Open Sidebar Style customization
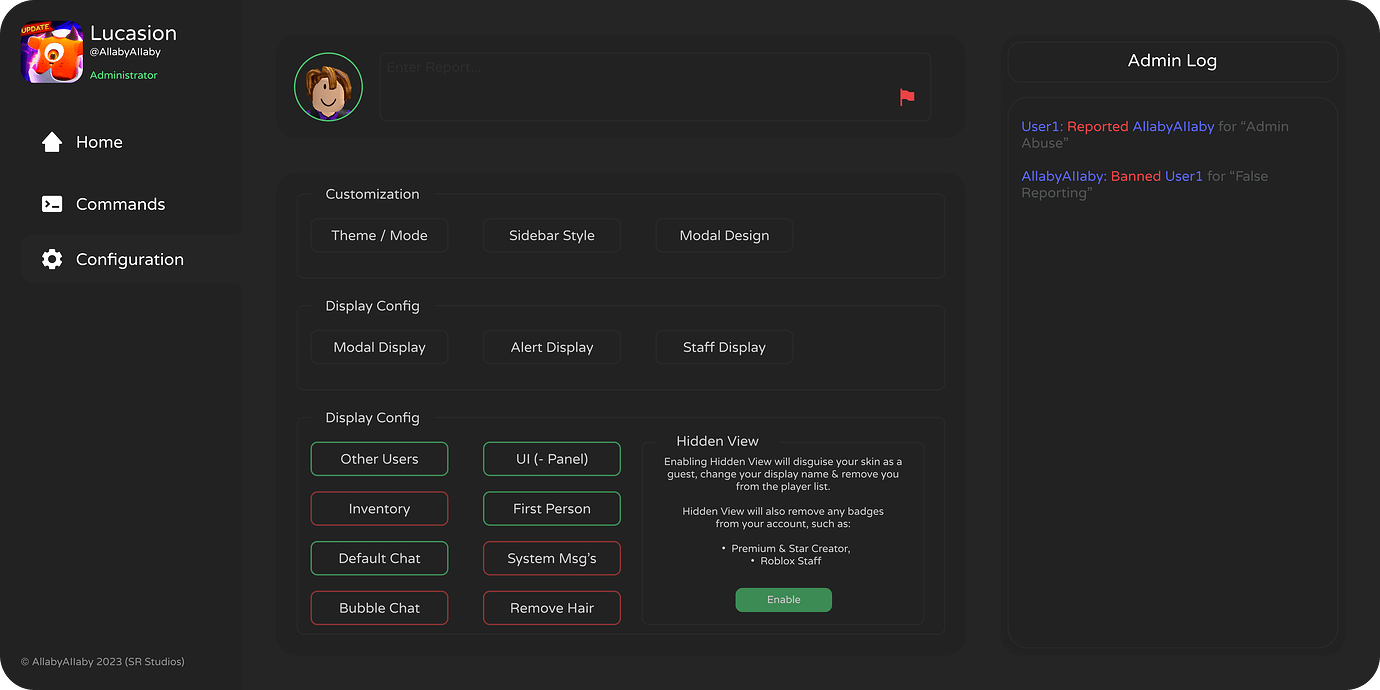The height and width of the screenshot is (690, 1380). click(x=552, y=236)
